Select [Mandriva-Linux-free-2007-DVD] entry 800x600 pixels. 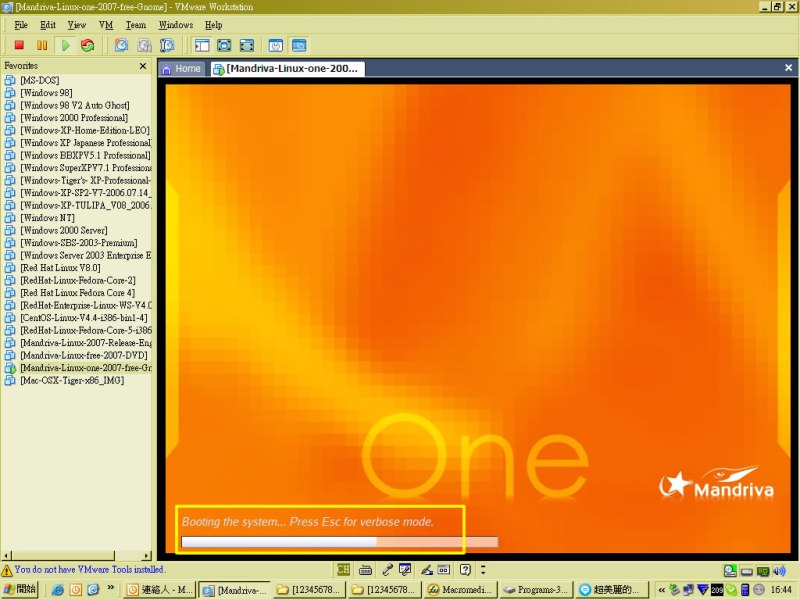click(x=84, y=356)
